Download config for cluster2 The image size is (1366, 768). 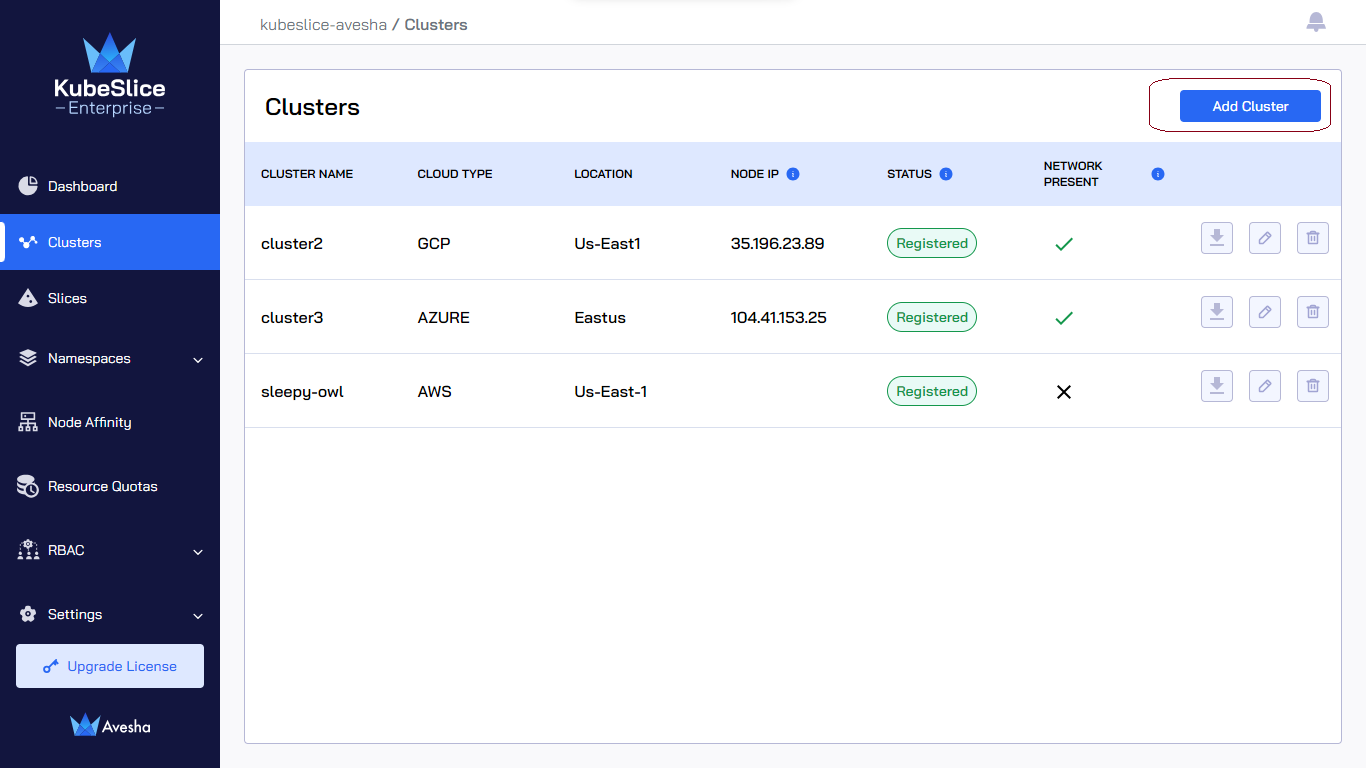tap(1217, 238)
